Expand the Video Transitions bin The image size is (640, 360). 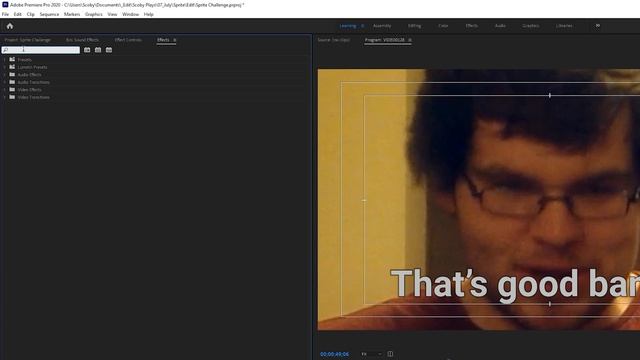pos(4,97)
